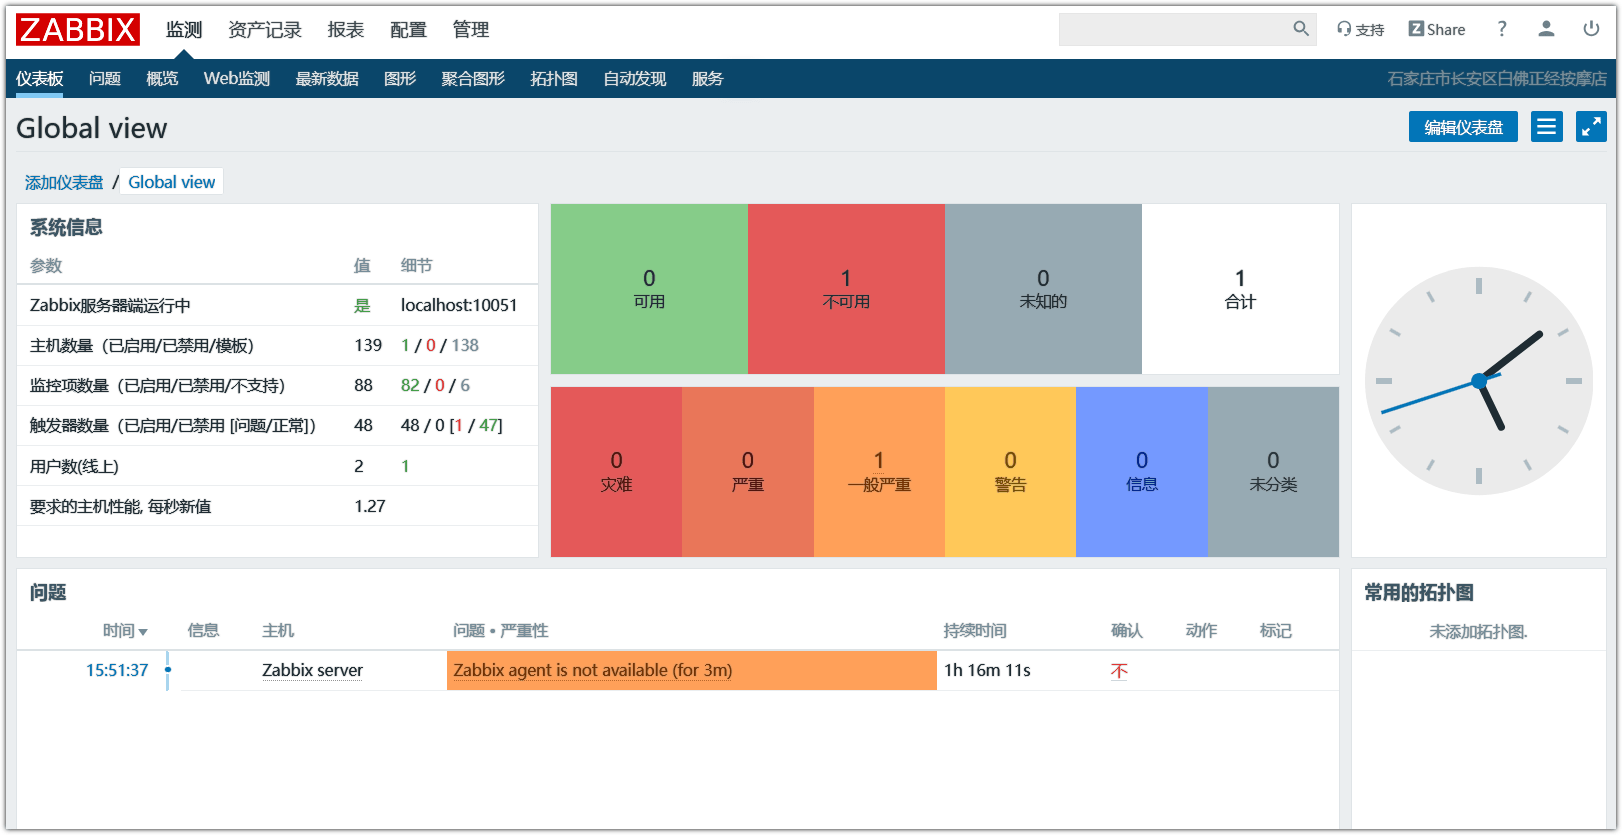1622x835 pixels.
Task: Select the 聚合图形 submenu tab
Action: tap(473, 79)
